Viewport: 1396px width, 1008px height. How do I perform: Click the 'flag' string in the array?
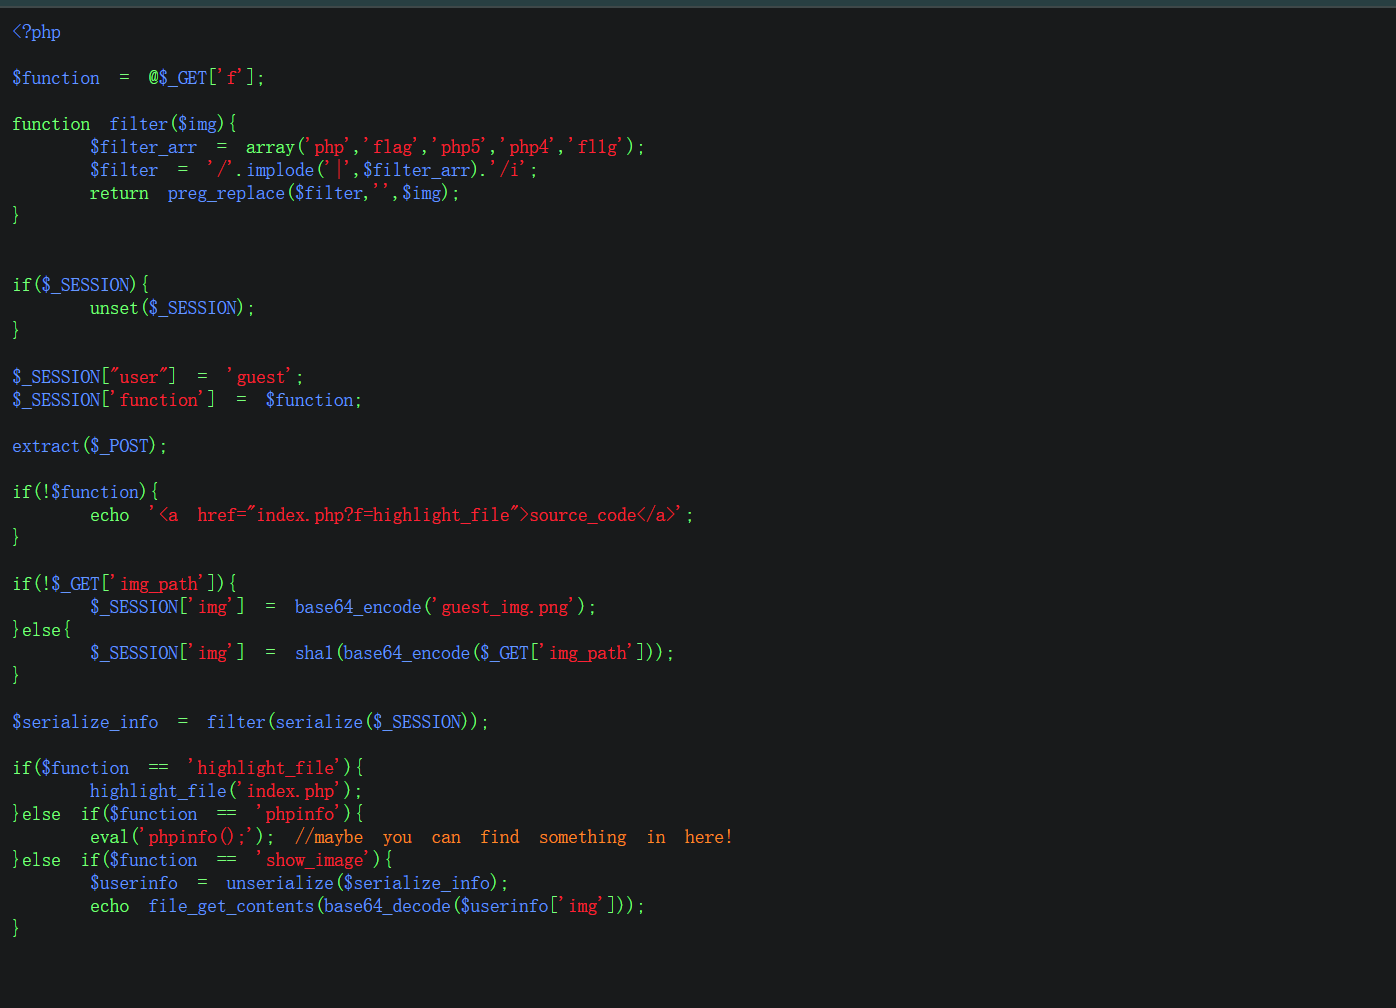pyautogui.click(x=393, y=147)
